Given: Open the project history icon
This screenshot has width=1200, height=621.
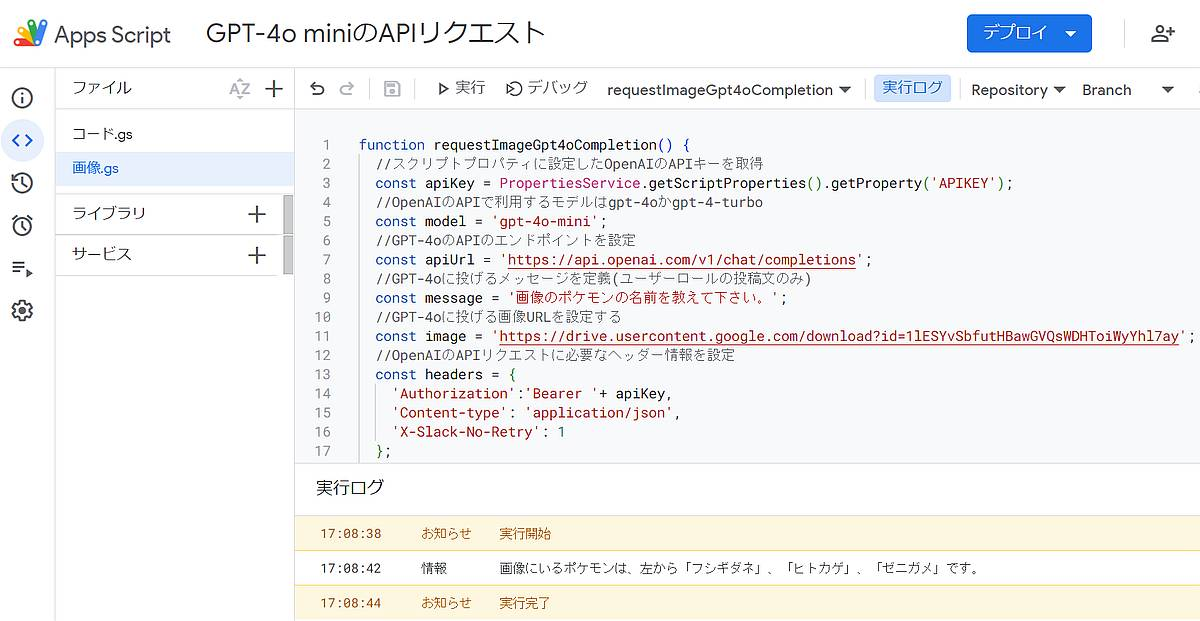Looking at the screenshot, I should click(x=22, y=183).
